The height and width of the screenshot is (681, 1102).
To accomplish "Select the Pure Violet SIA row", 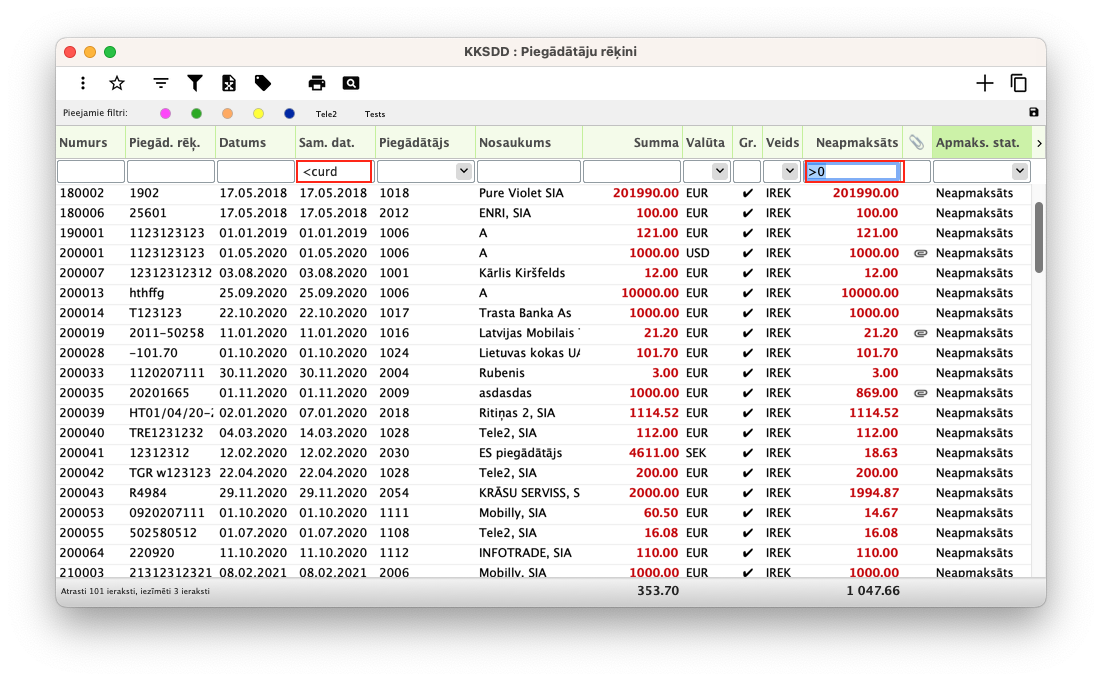I will (x=544, y=193).
